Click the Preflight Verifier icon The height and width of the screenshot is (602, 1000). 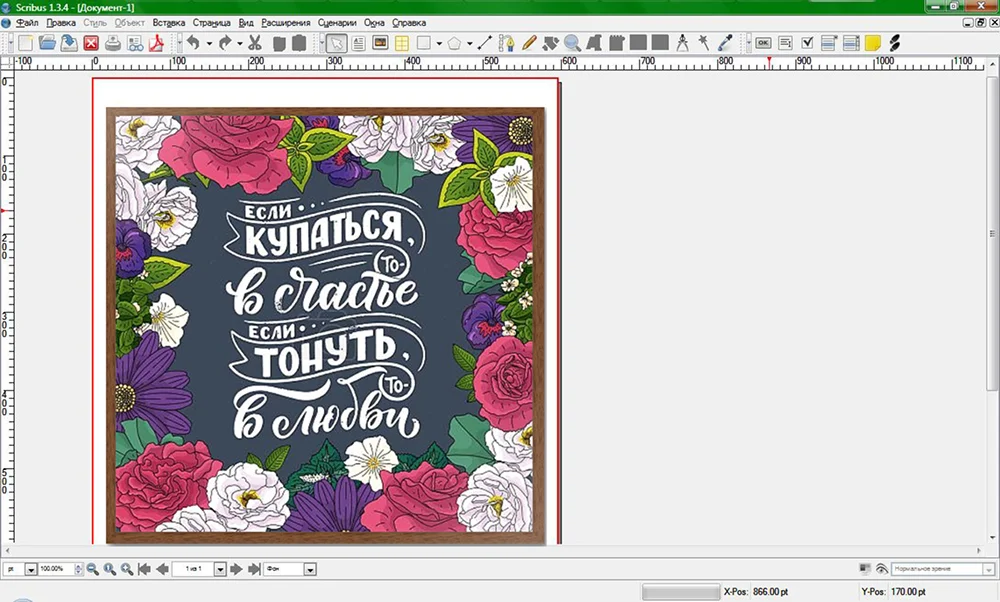(x=134, y=43)
